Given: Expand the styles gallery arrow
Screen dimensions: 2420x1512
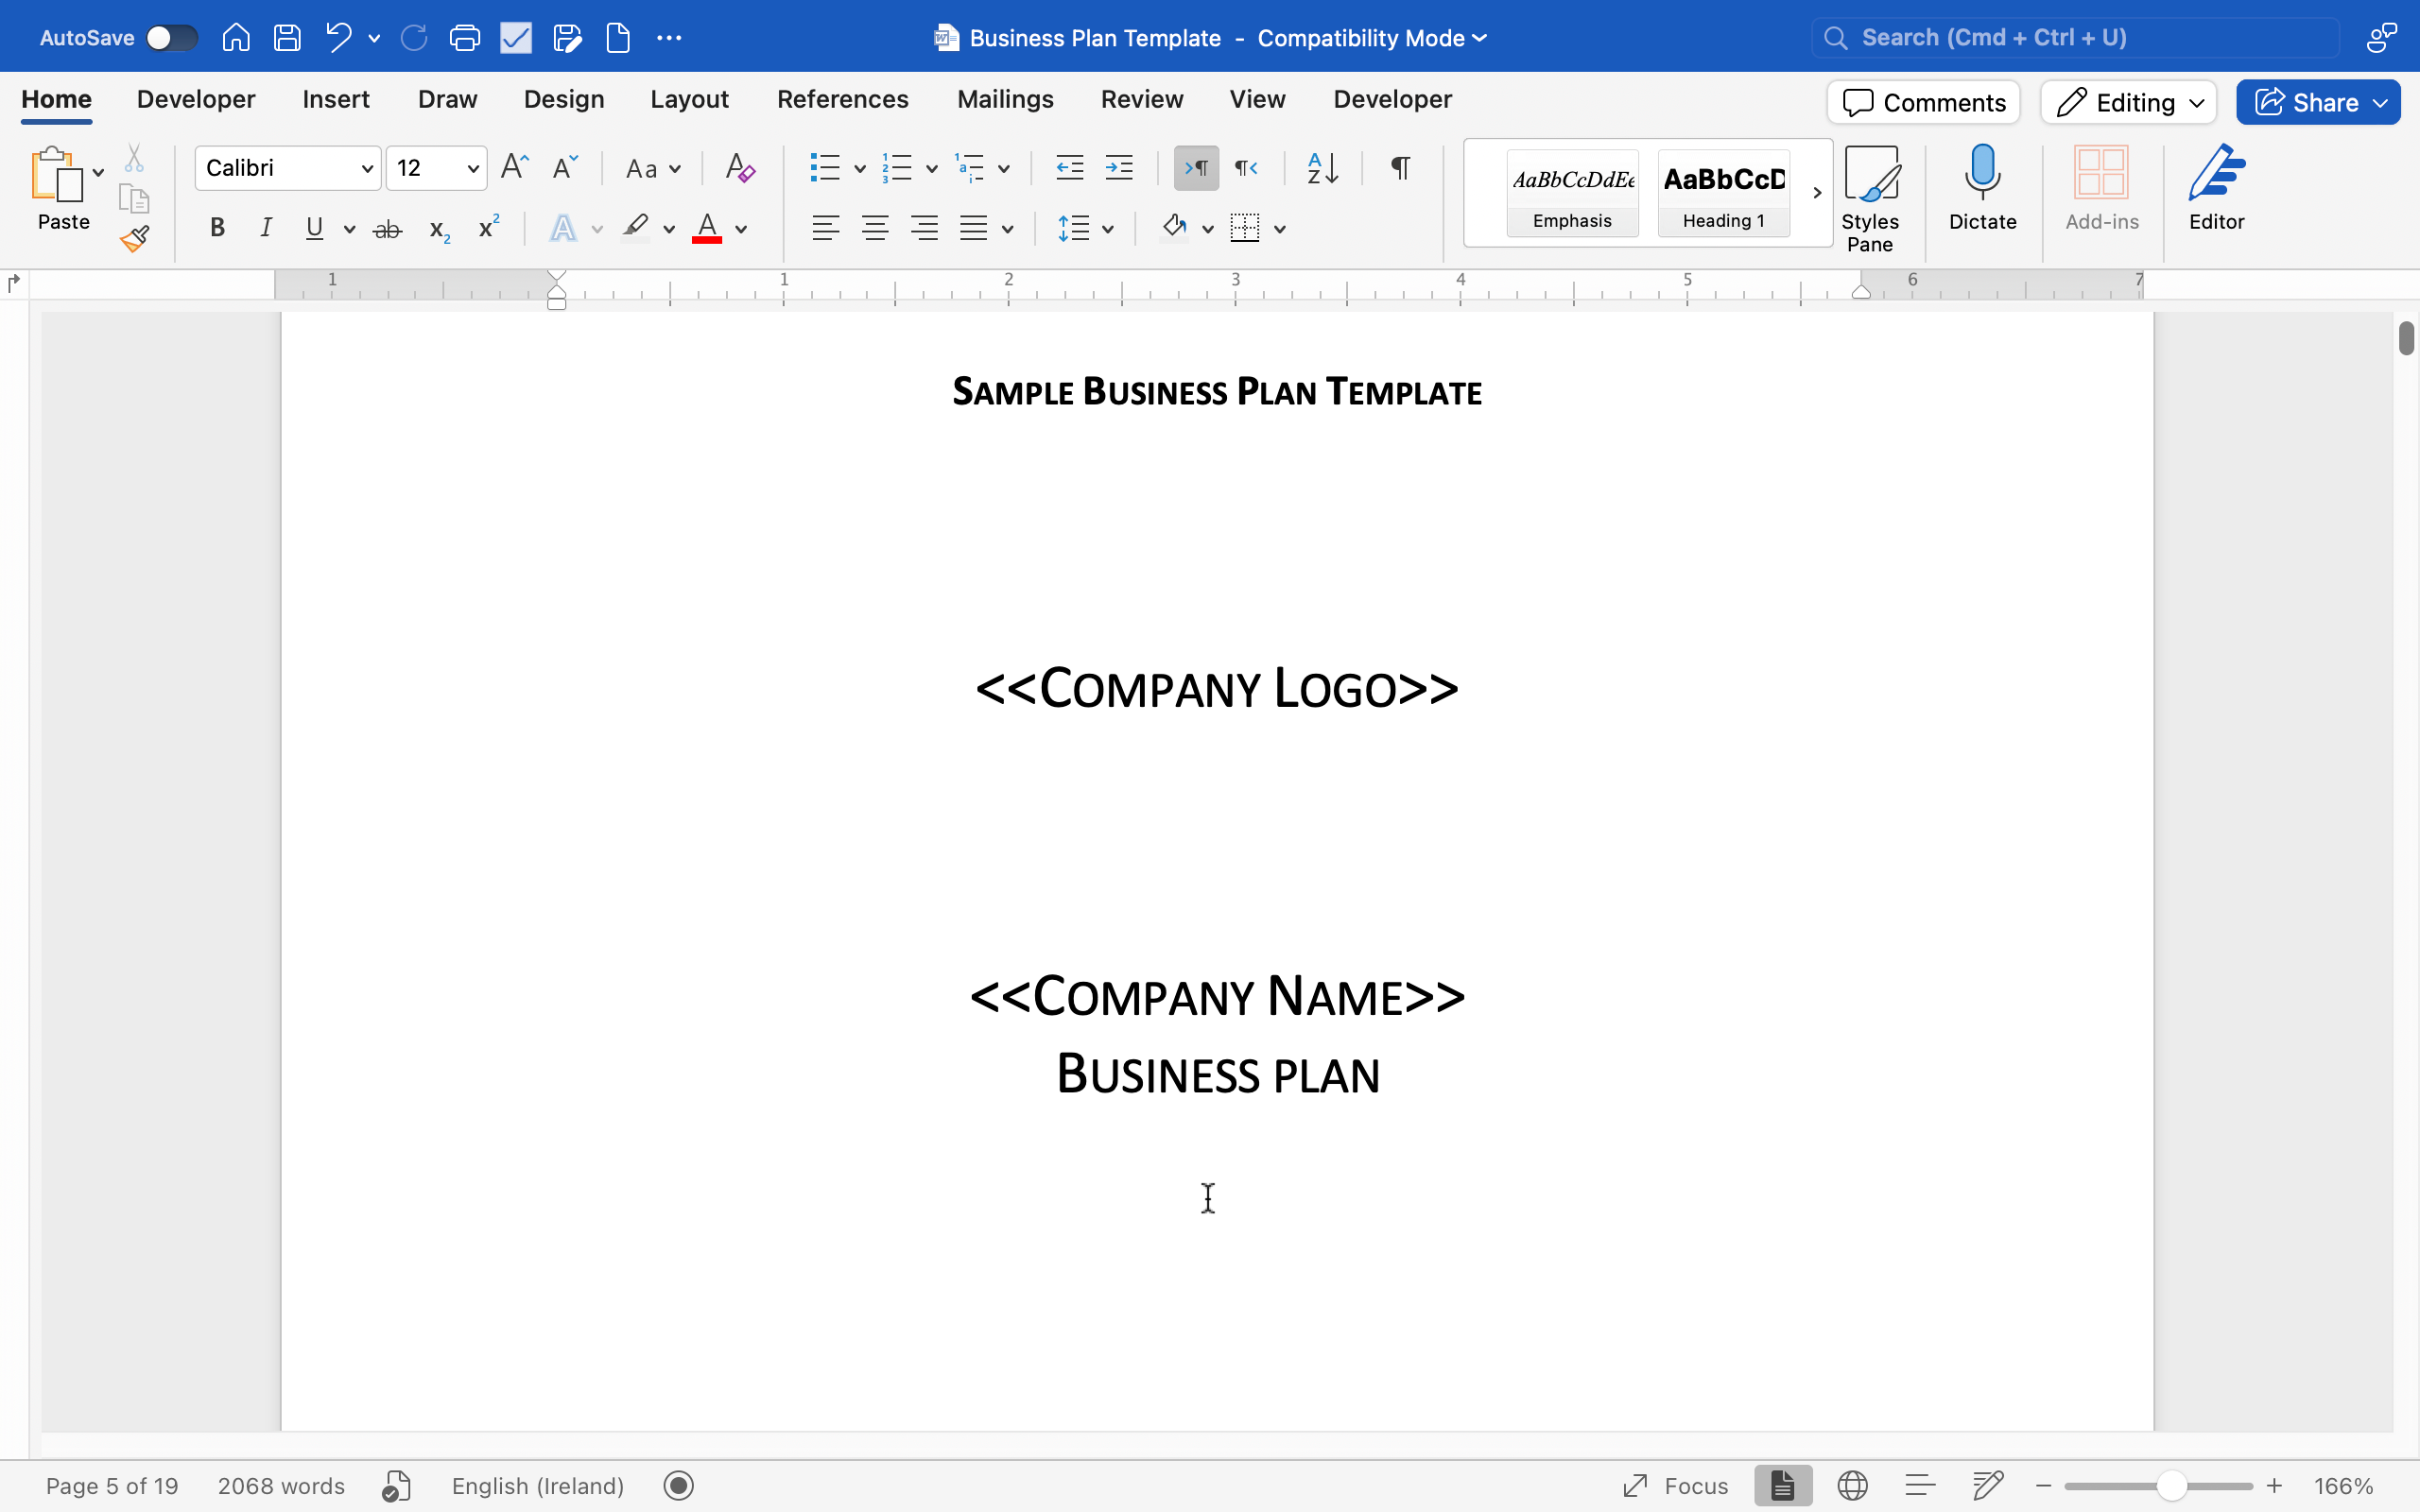Looking at the screenshot, I should (x=1816, y=193).
